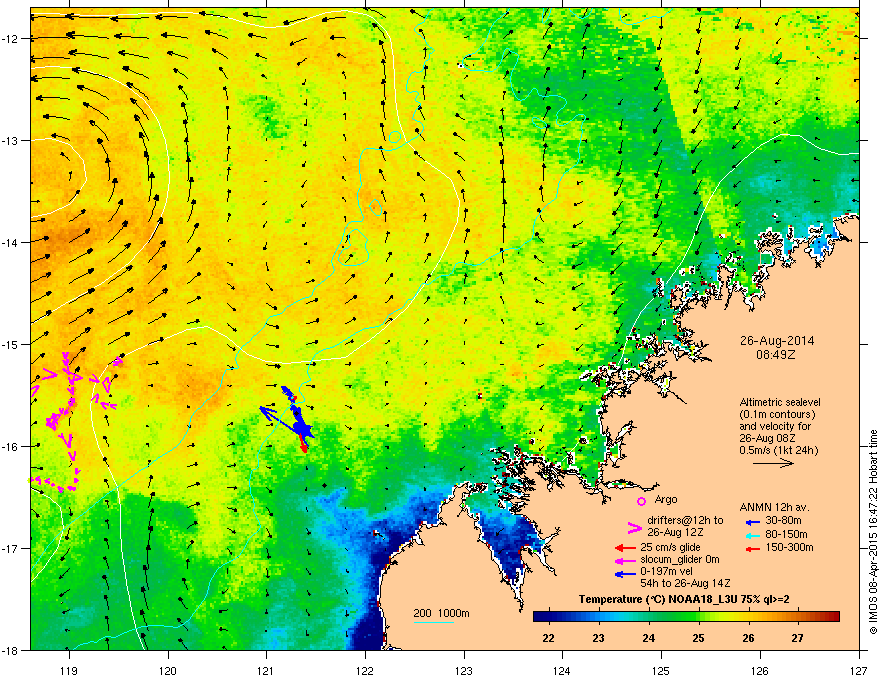Click the latitude axis label -12

click(11, 39)
